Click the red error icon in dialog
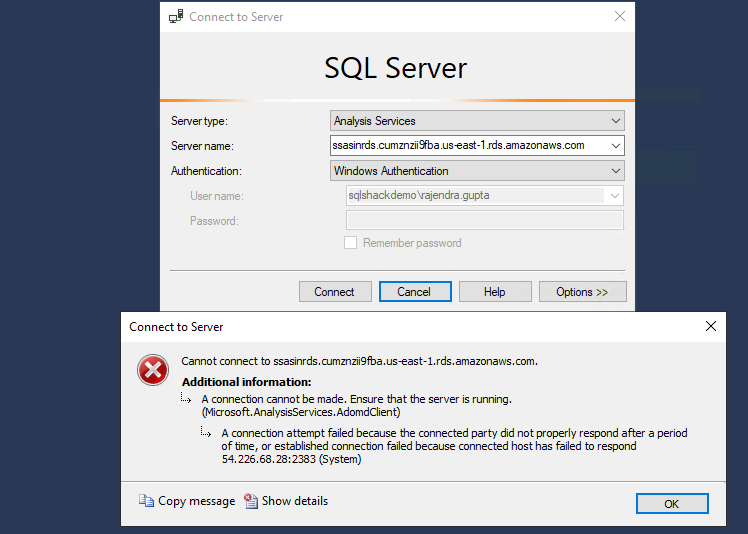748x534 pixels. pyautogui.click(x=153, y=370)
